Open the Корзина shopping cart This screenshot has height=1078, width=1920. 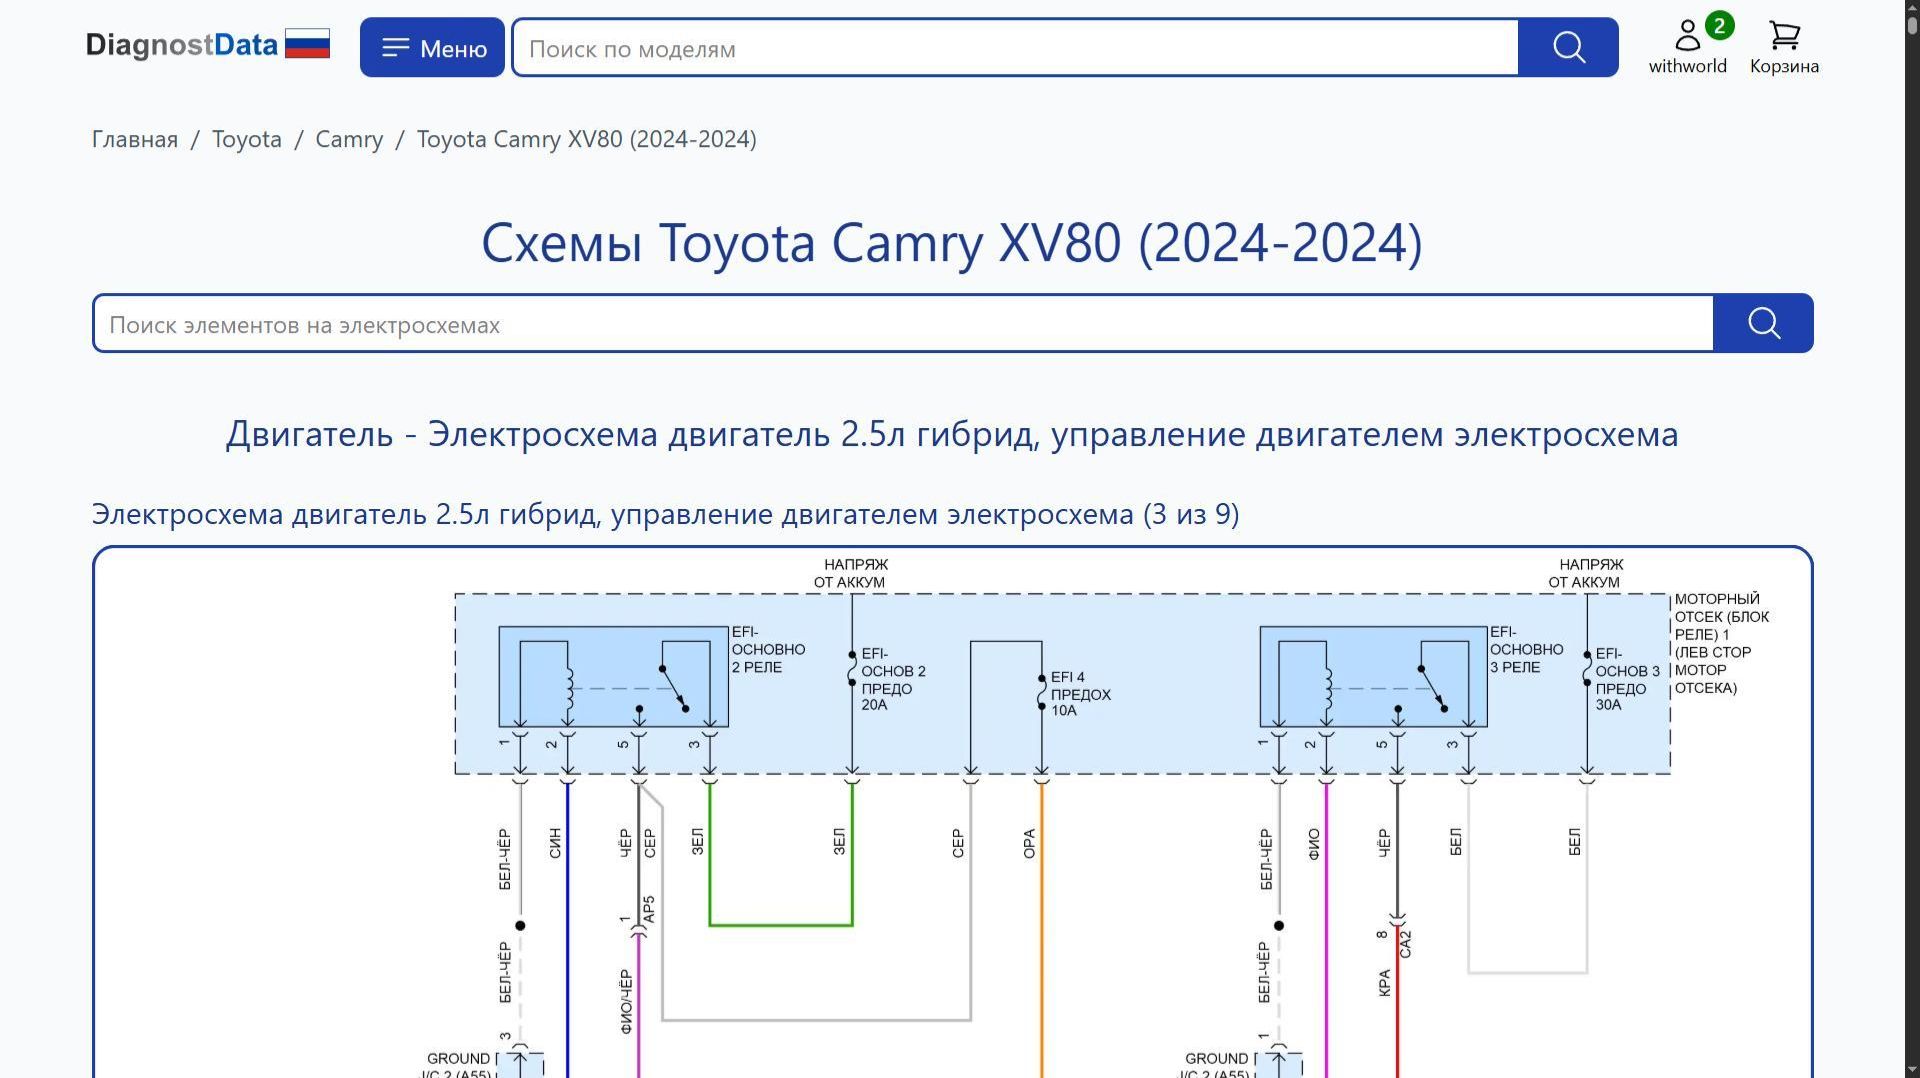click(x=1784, y=47)
